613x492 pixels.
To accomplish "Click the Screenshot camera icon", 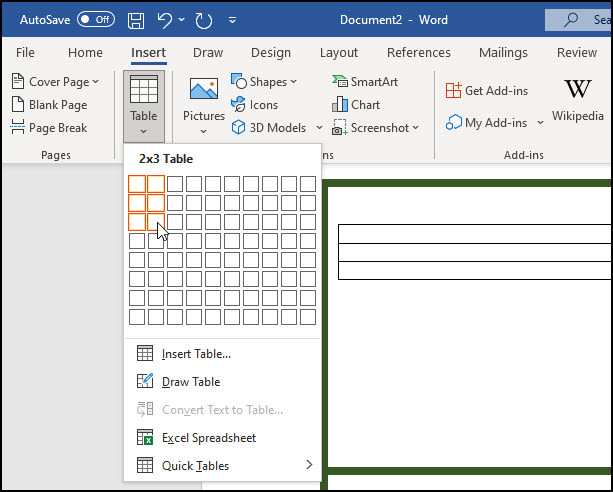I will click(x=339, y=127).
